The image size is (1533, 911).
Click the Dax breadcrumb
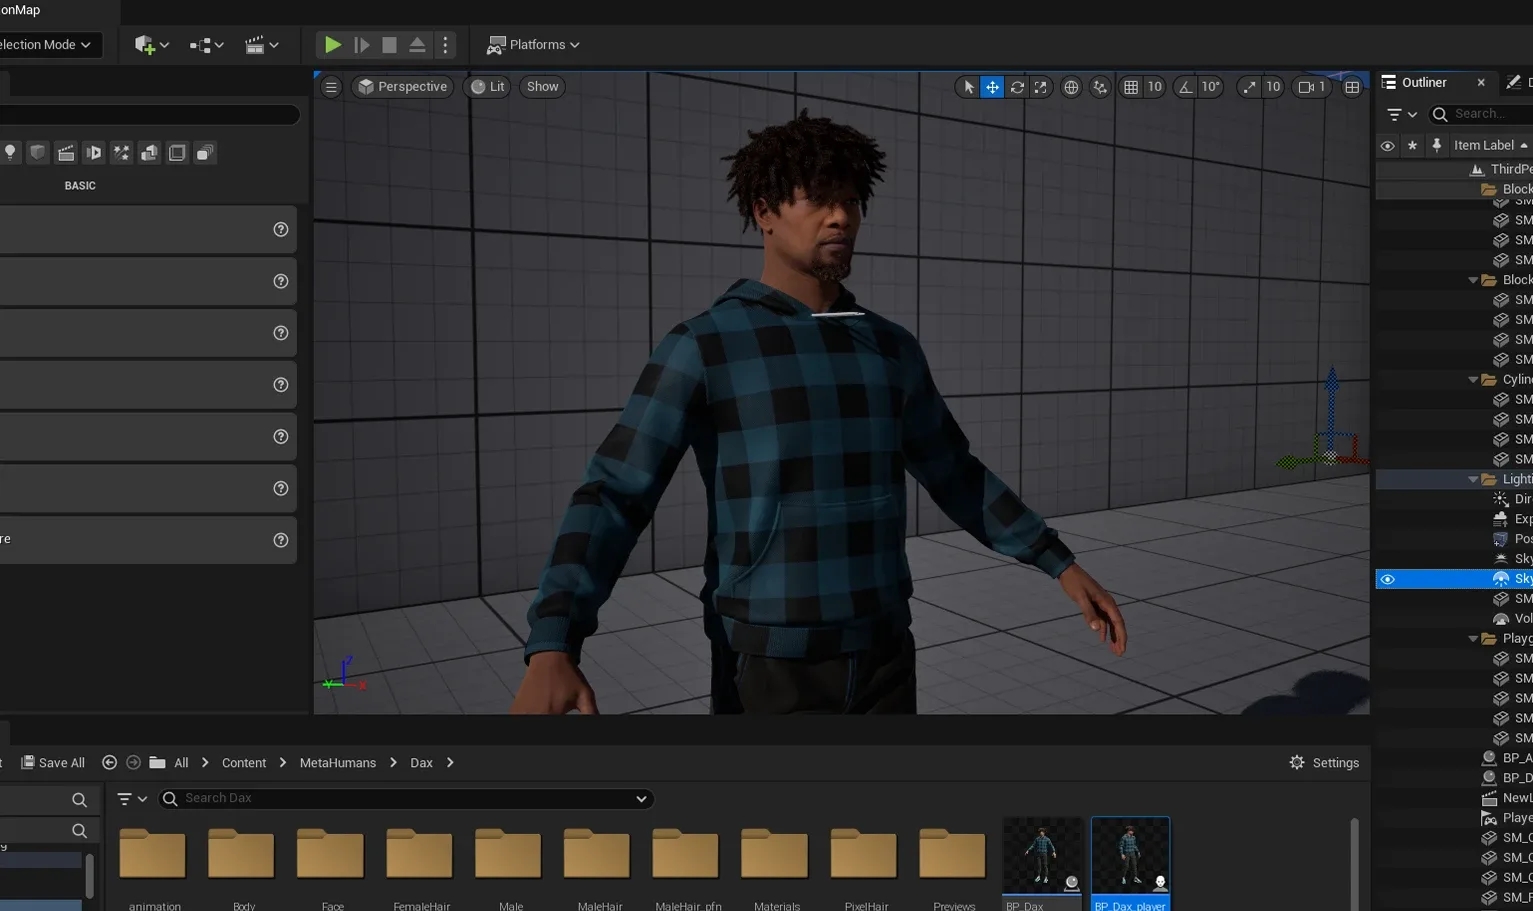[x=422, y=763]
